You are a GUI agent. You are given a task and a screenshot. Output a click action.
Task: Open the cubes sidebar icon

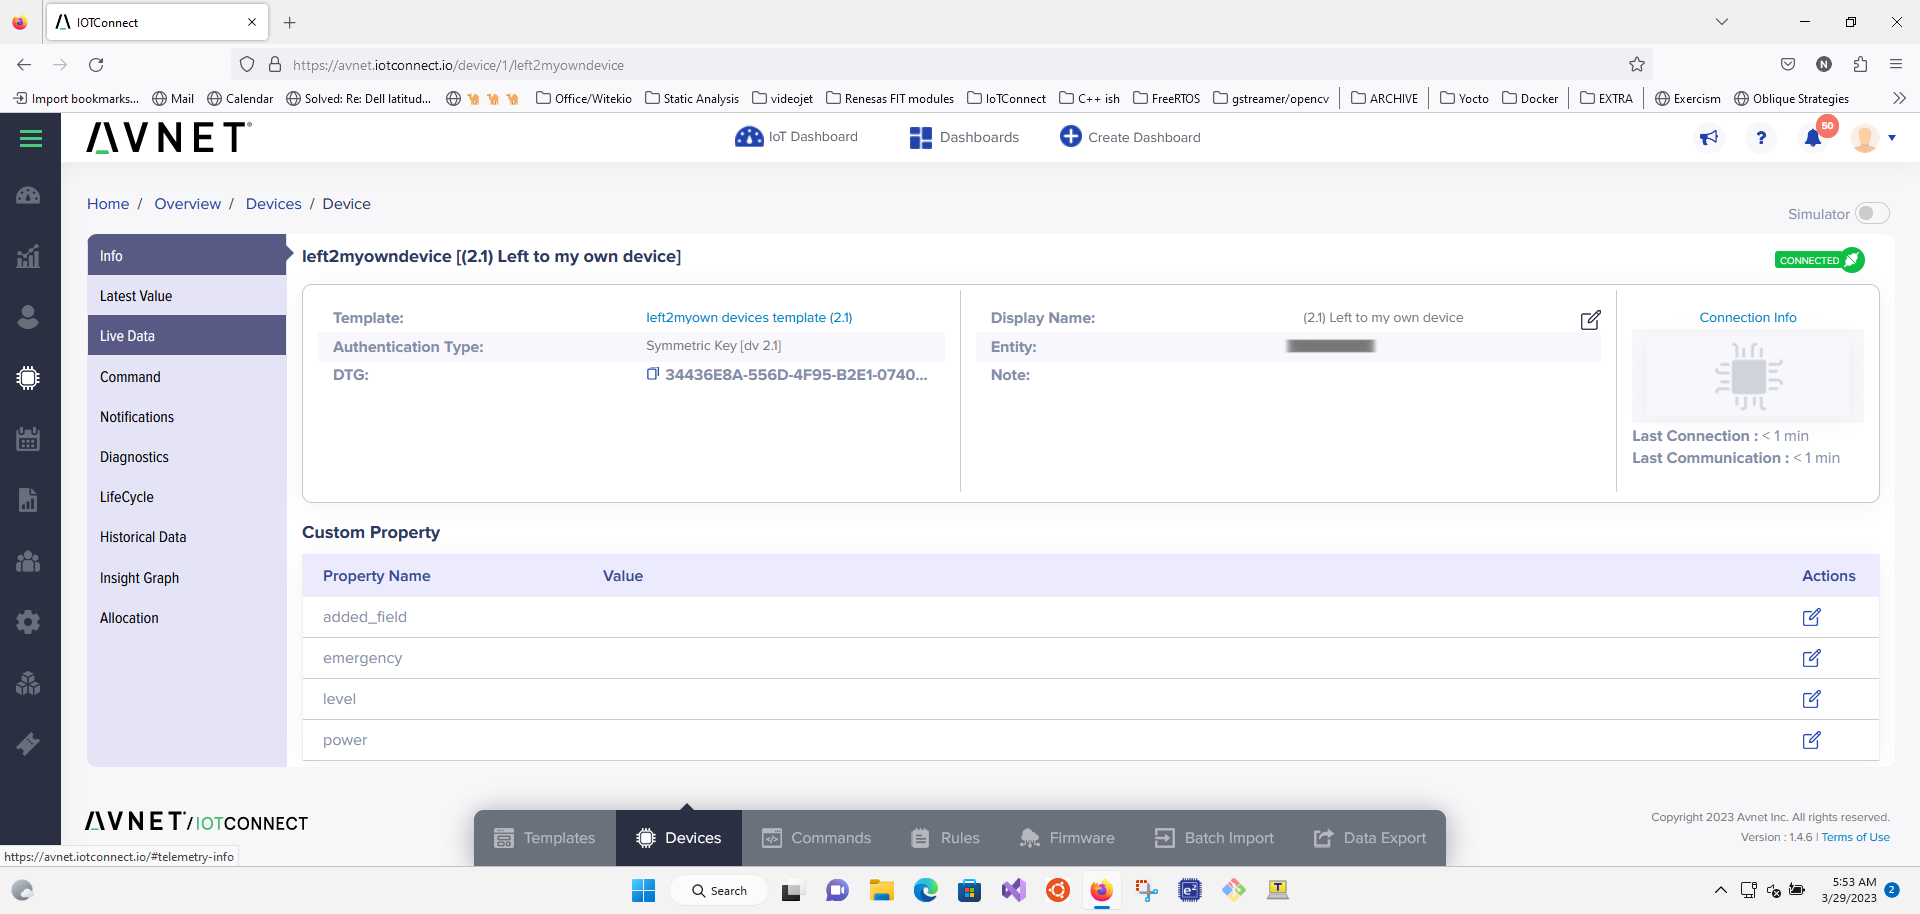(x=28, y=683)
